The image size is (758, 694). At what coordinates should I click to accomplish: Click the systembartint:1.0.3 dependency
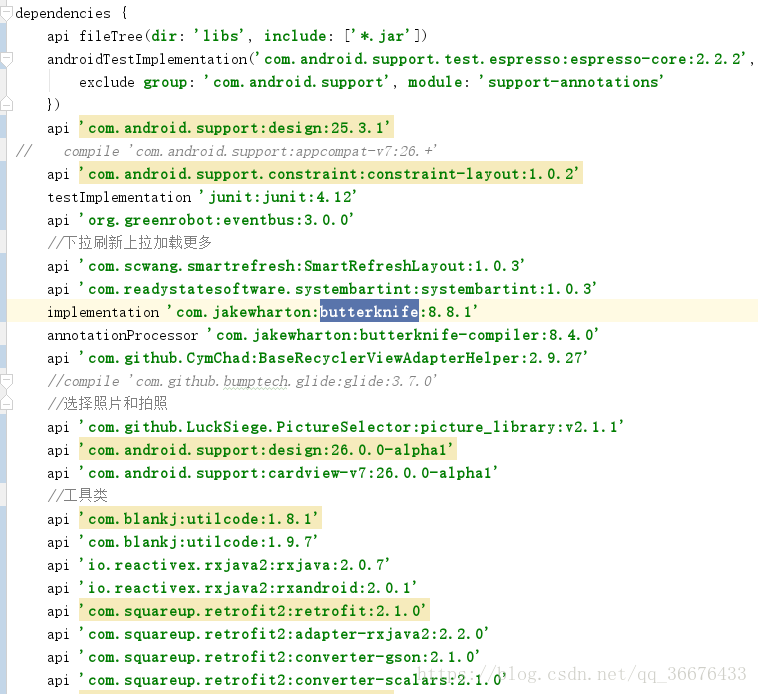338,289
